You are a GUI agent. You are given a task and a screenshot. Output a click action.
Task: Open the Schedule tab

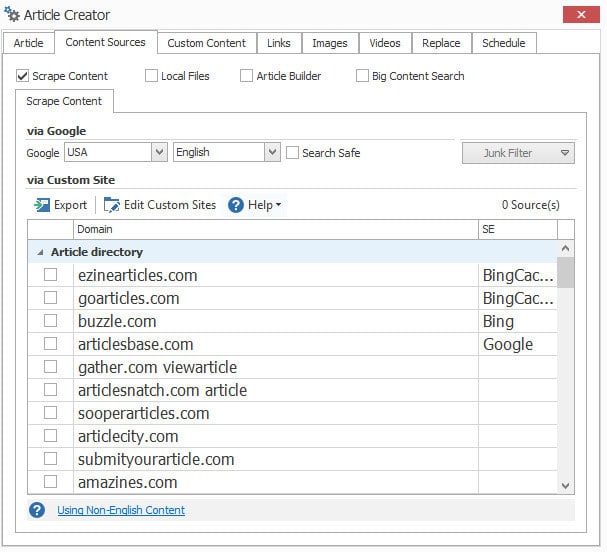click(x=503, y=43)
